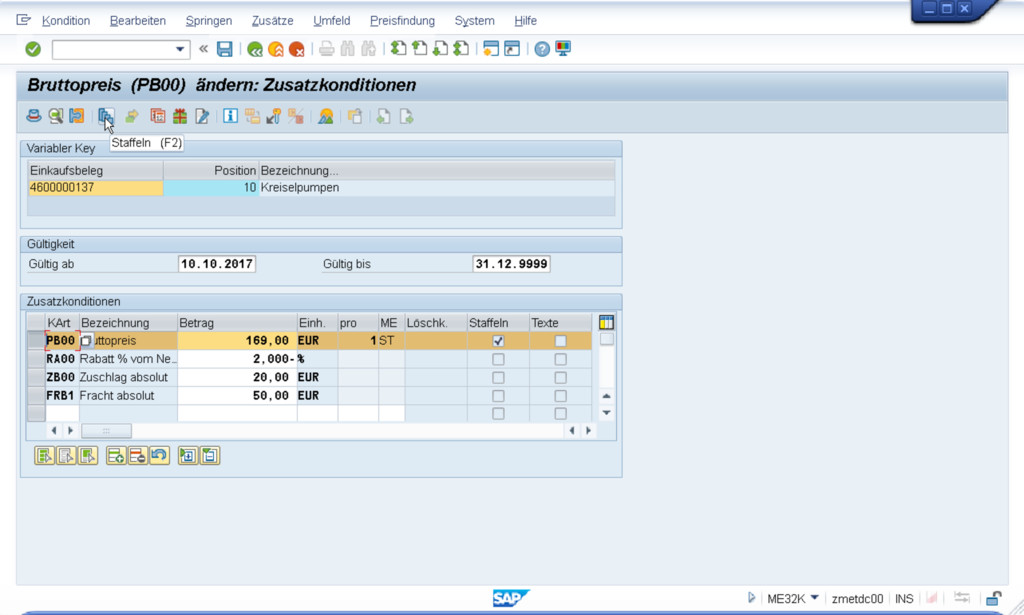Image resolution: width=1024 pixels, height=615 pixels.
Task: Click the PB00 Betrag field 169,00
Action: pyautogui.click(x=237, y=341)
